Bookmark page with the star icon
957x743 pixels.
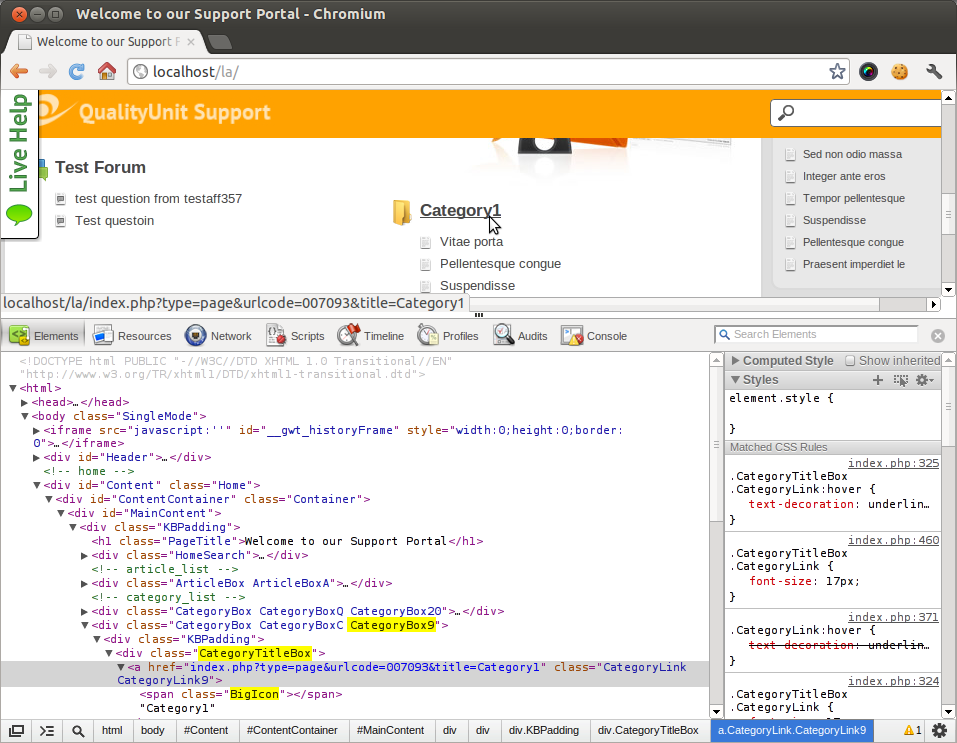tap(837, 72)
